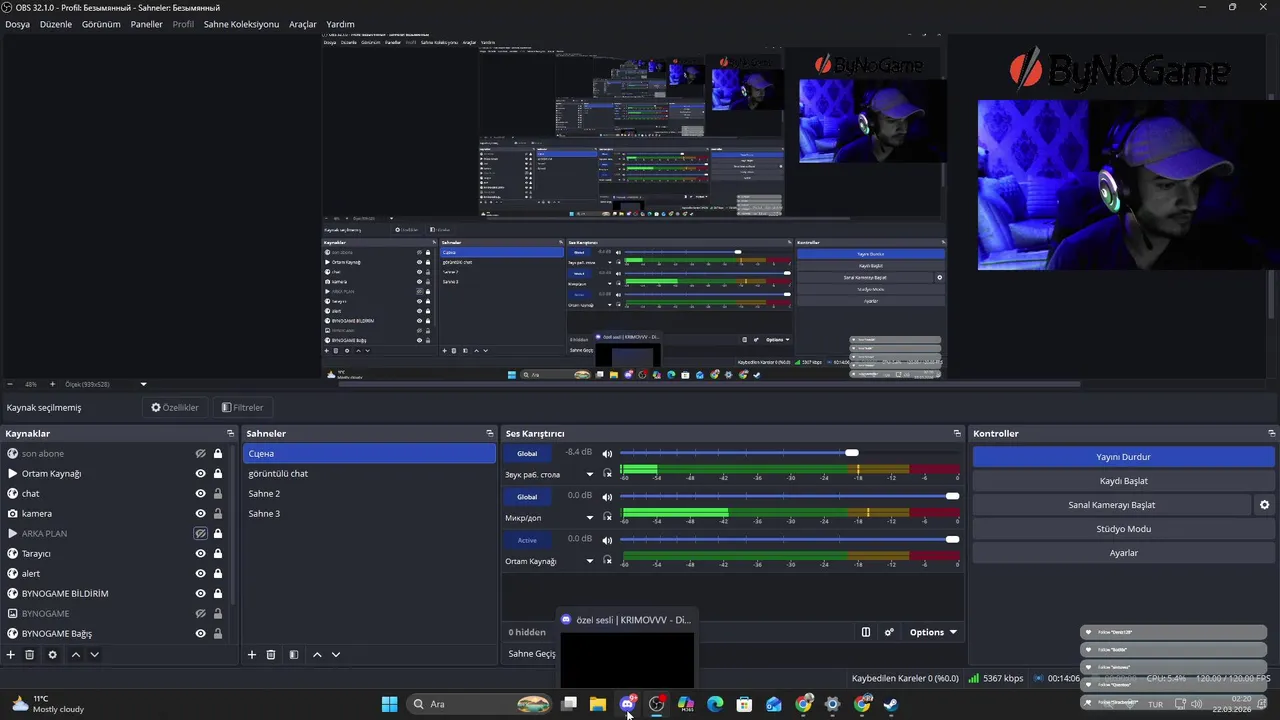The width and height of the screenshot is (1280, 720).
Task: Mute the Микр/доп speaker icon
Action: pyautogui.click(x=607, y=497)
